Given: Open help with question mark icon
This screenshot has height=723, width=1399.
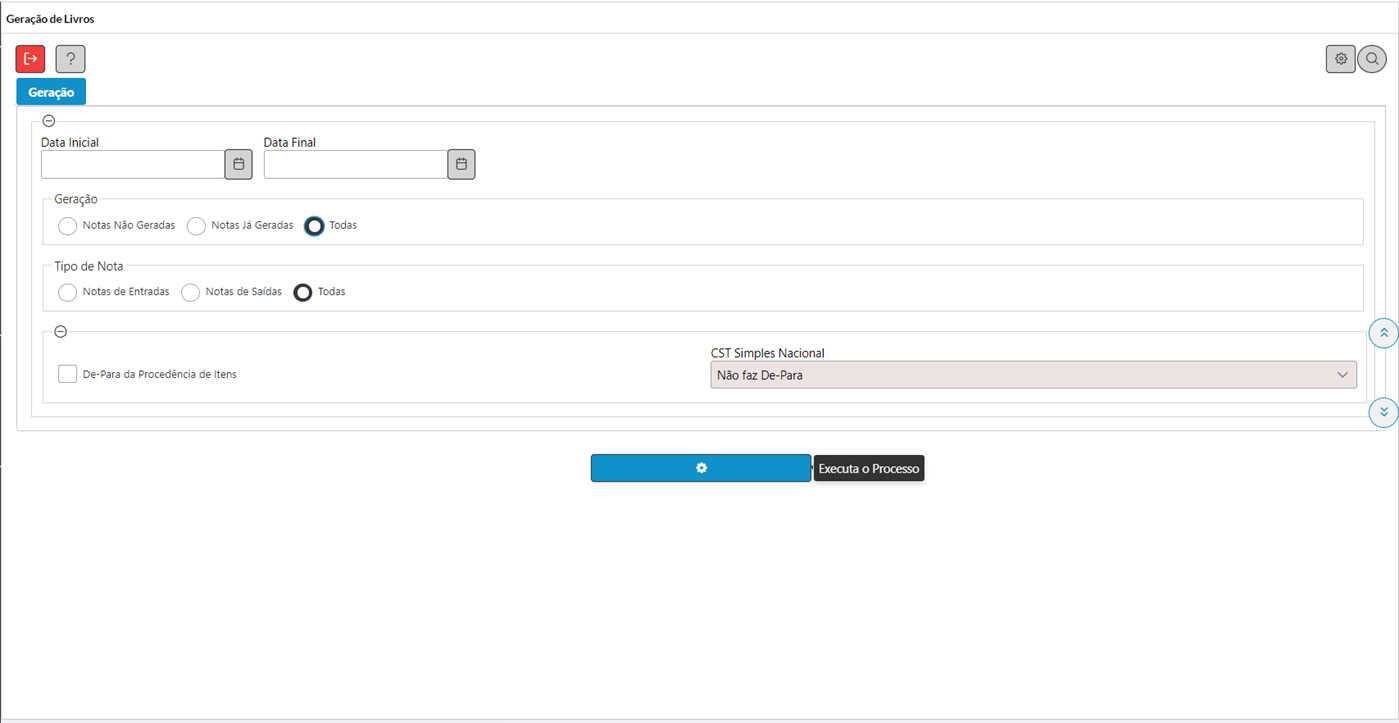Looking at the screenshot, I should (70, 59).
